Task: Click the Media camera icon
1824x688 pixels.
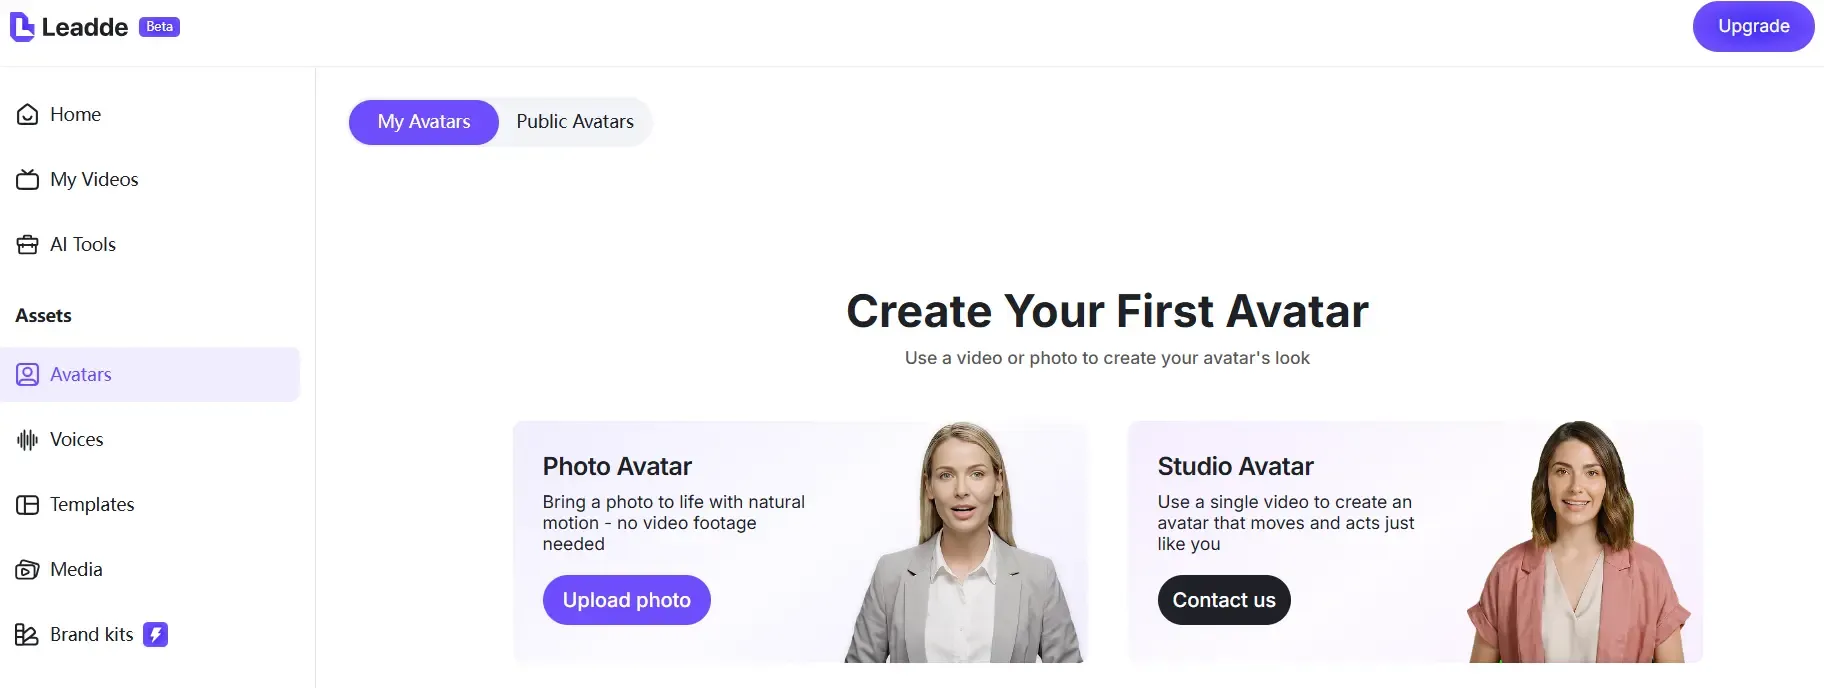Action: 28,570
